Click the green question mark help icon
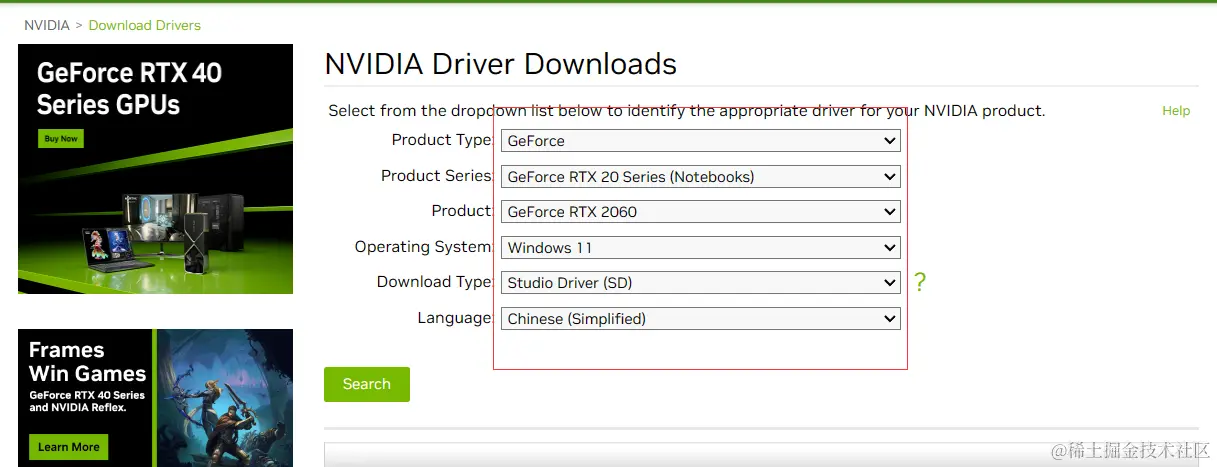The image size is (1217, 467). point(920,283)
